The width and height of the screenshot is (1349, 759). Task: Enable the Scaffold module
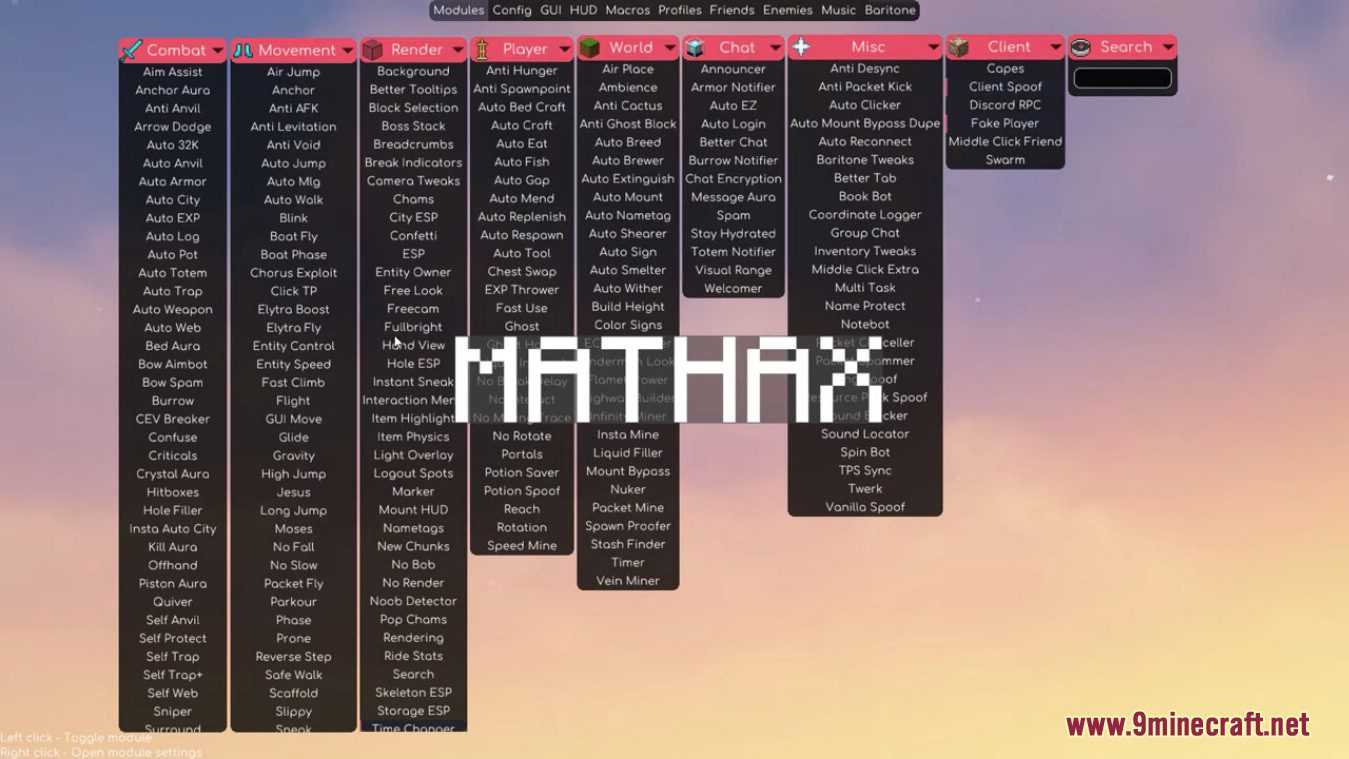point(294,693)
